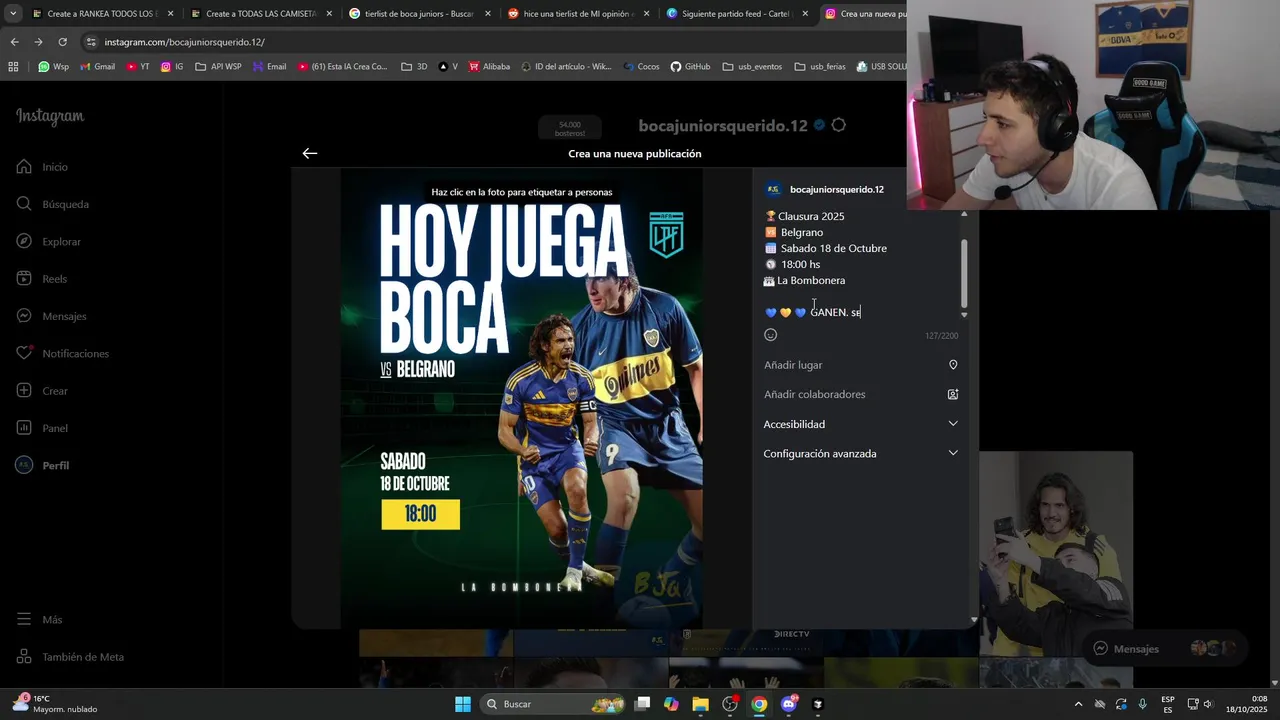
Task: Switch to tierlist de boca juniors tab
Action: coord(419,14)
